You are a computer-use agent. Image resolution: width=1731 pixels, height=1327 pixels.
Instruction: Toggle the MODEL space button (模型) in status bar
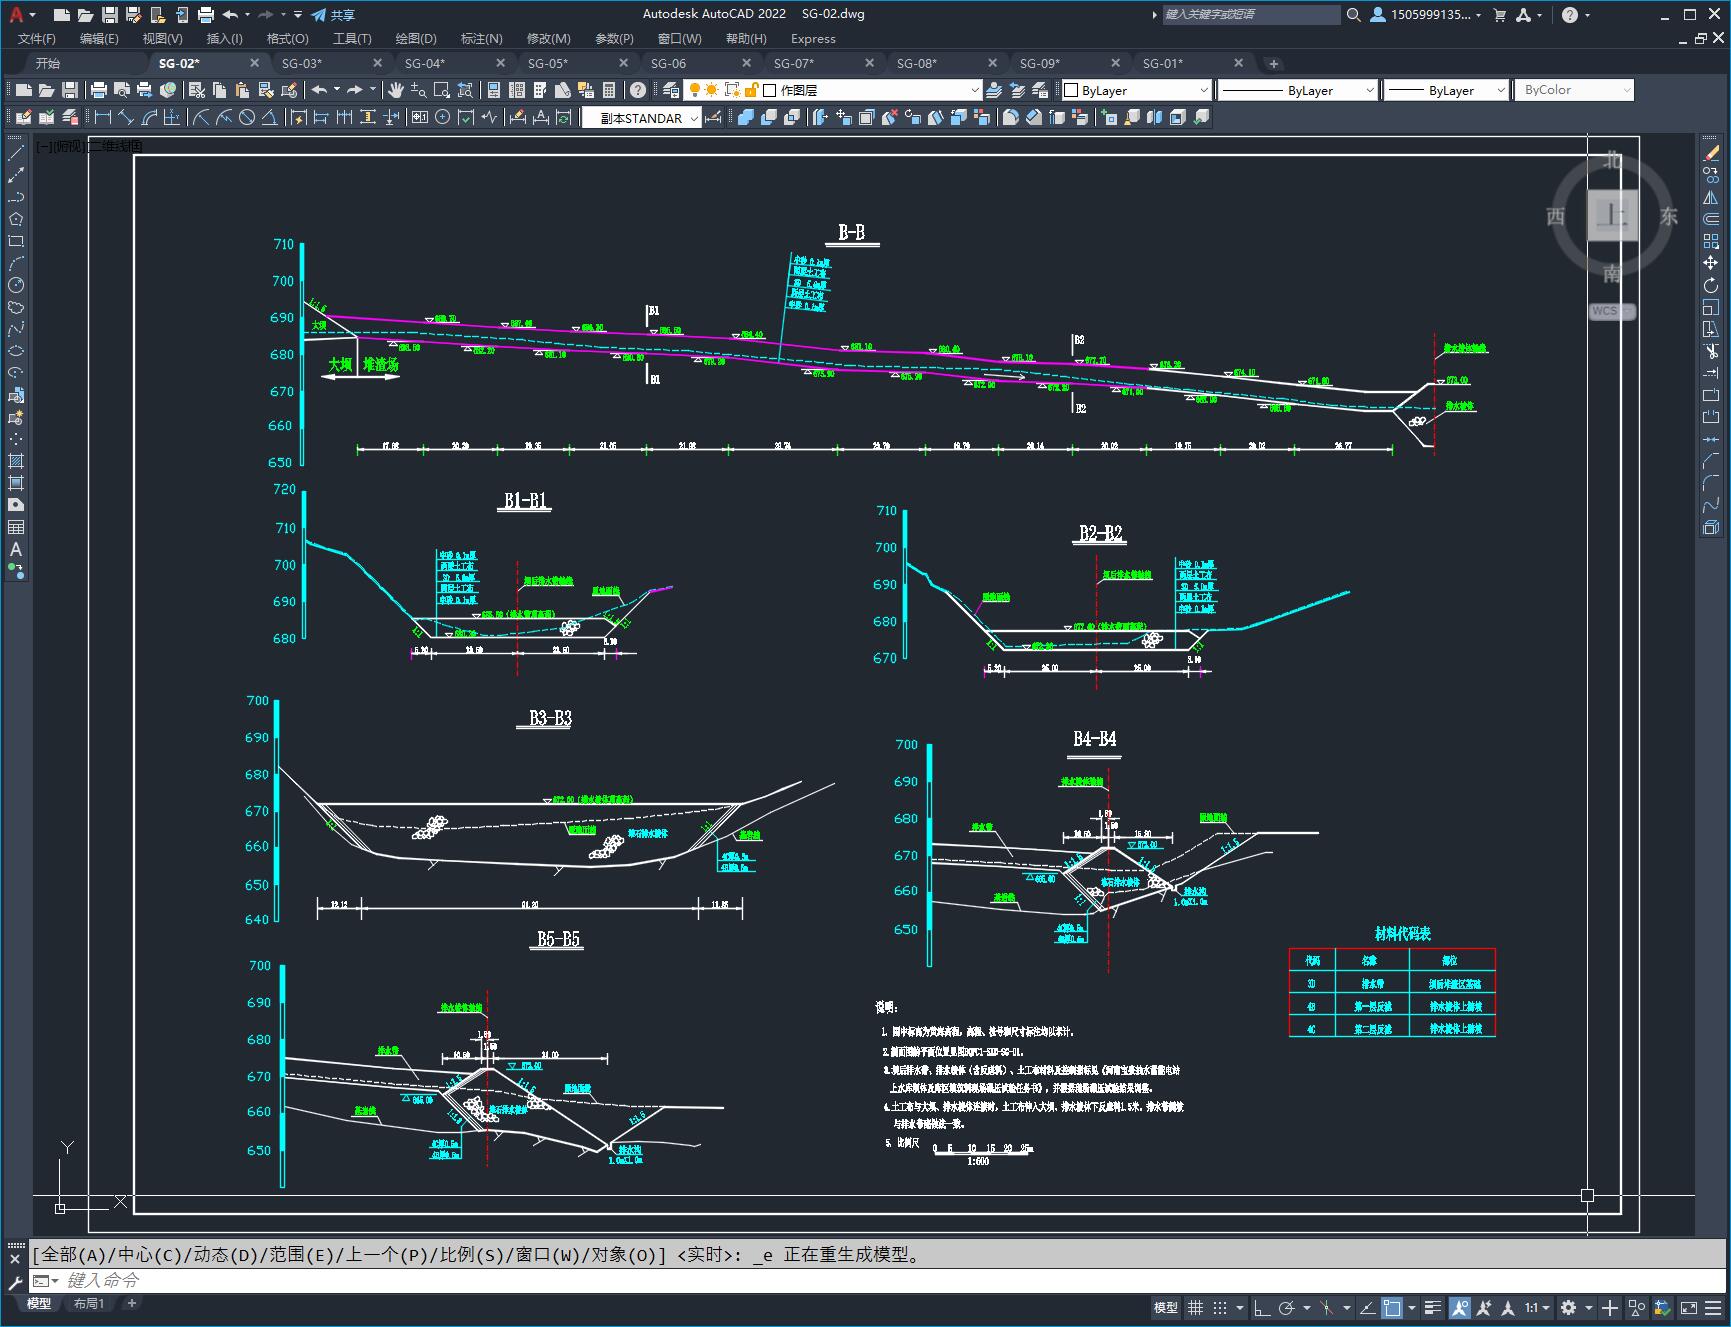coord(1166,1307)
